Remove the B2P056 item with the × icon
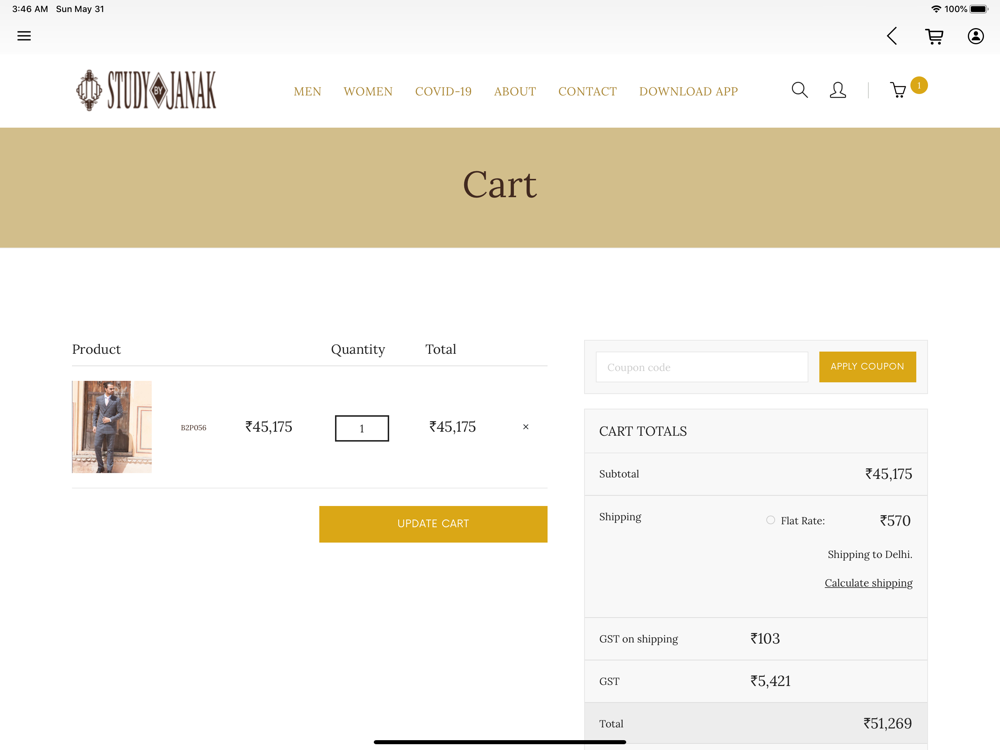Viewport: 1000px width, 750px height. tap(526, 427)
